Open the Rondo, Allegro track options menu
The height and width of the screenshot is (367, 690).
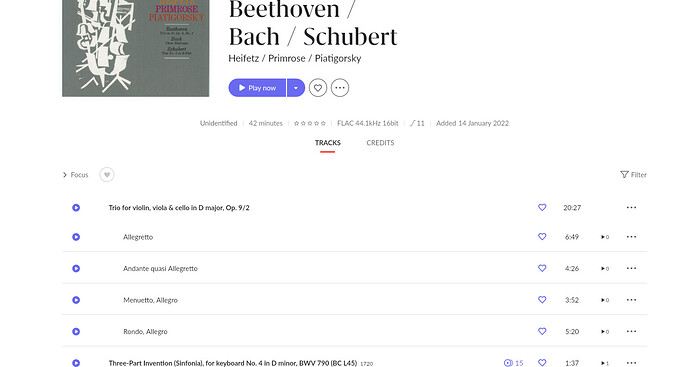[x=631, y=331]
